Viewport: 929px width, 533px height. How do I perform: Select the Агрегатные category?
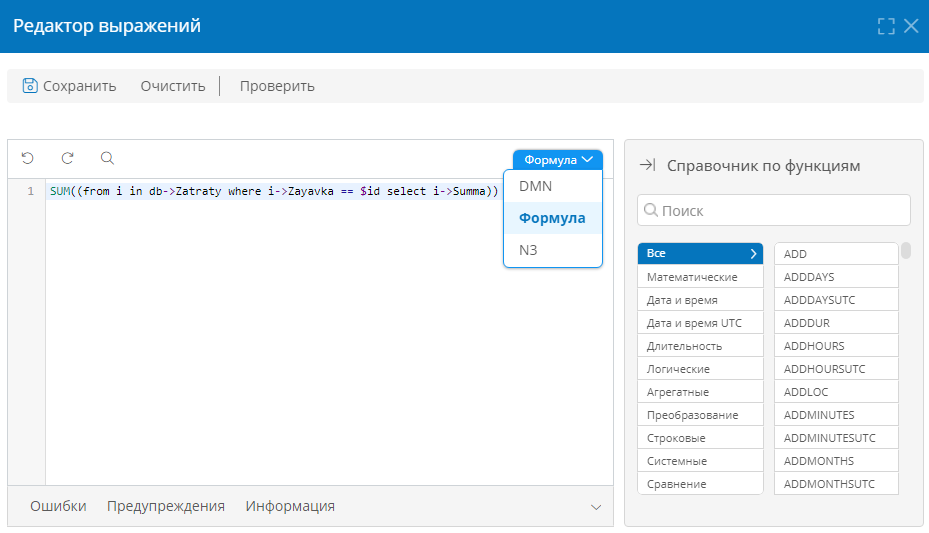pyautogui.click(x=700, y=392)
